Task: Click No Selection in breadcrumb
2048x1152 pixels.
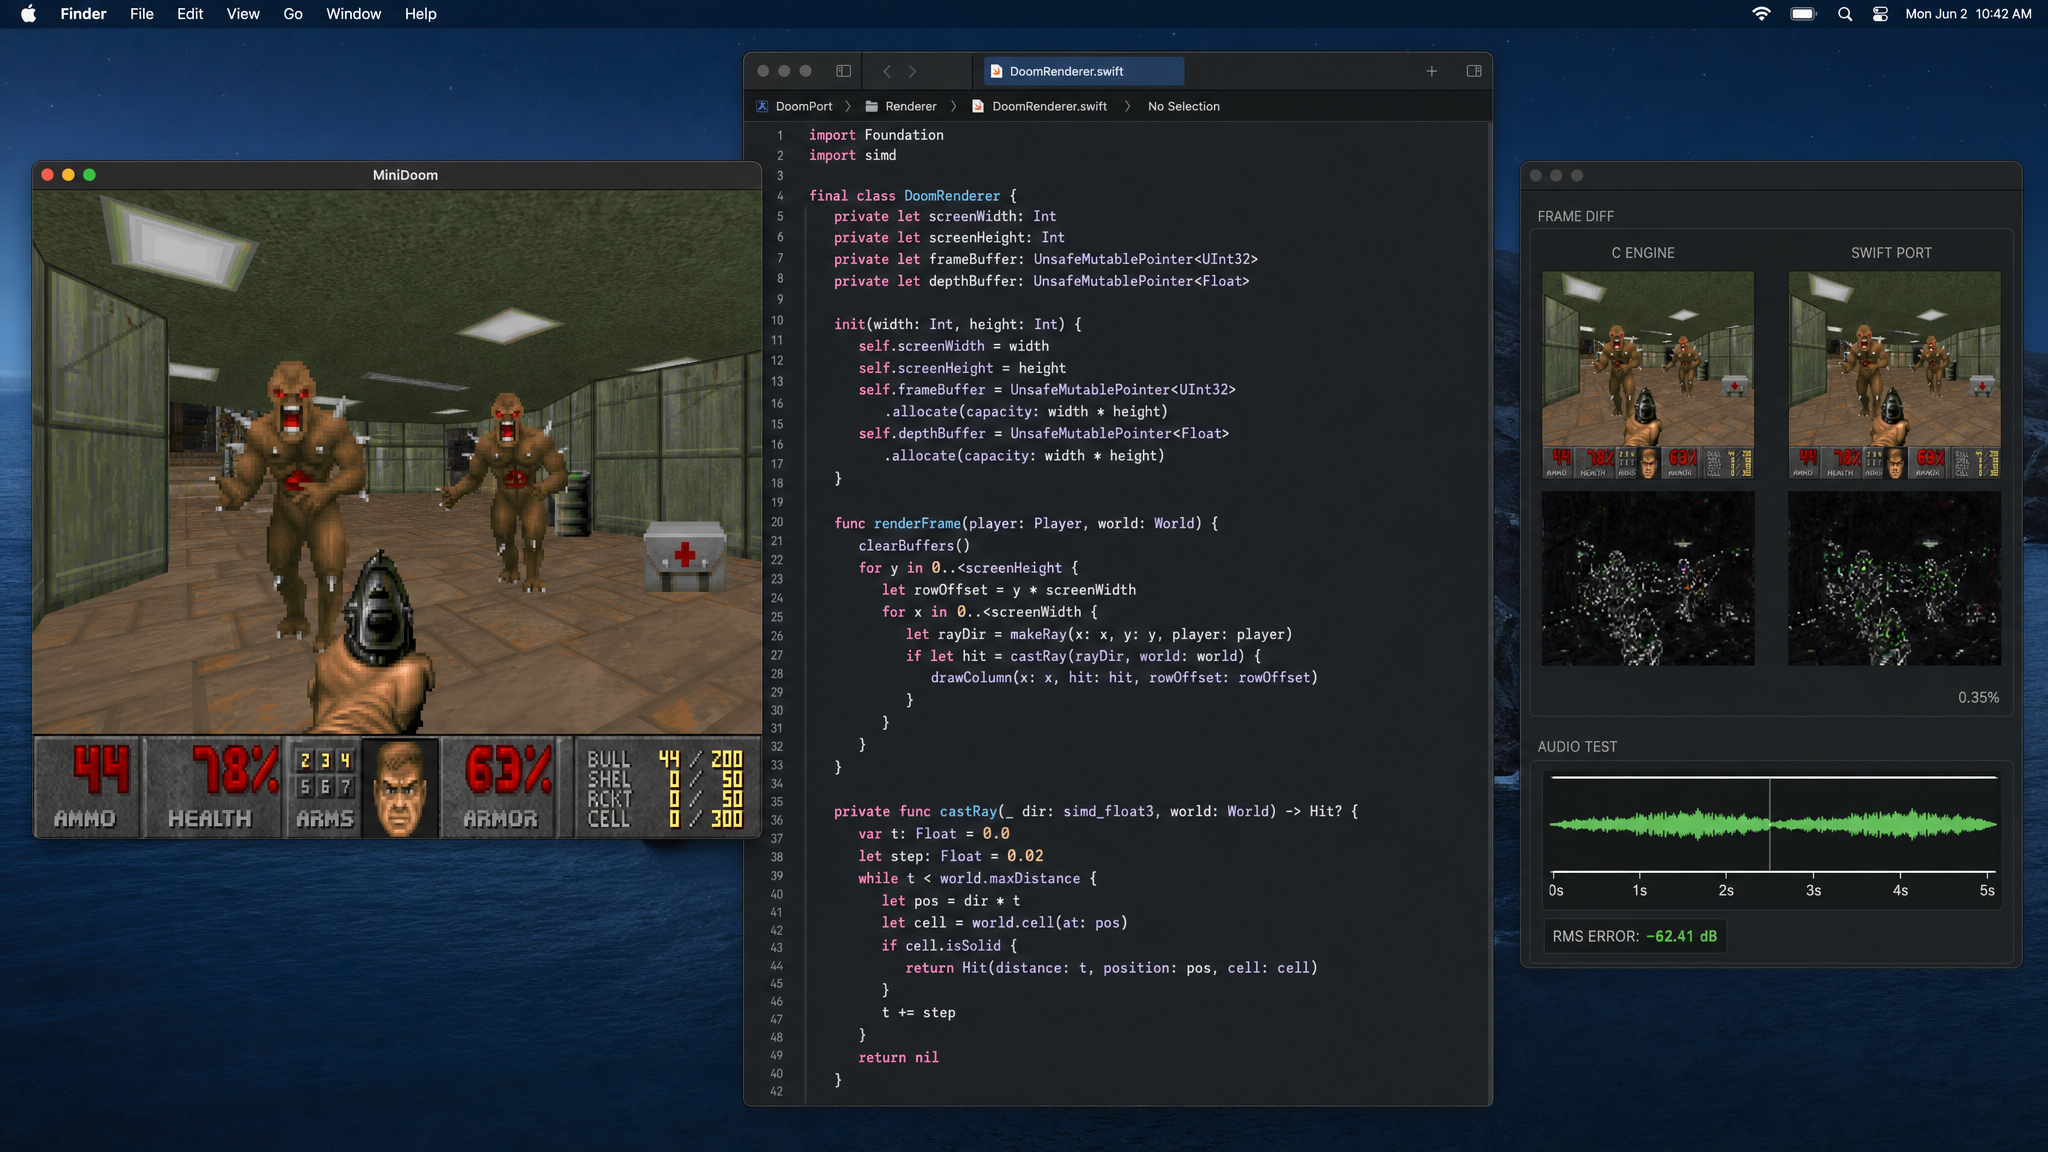Action: [x=1183, y=106]
